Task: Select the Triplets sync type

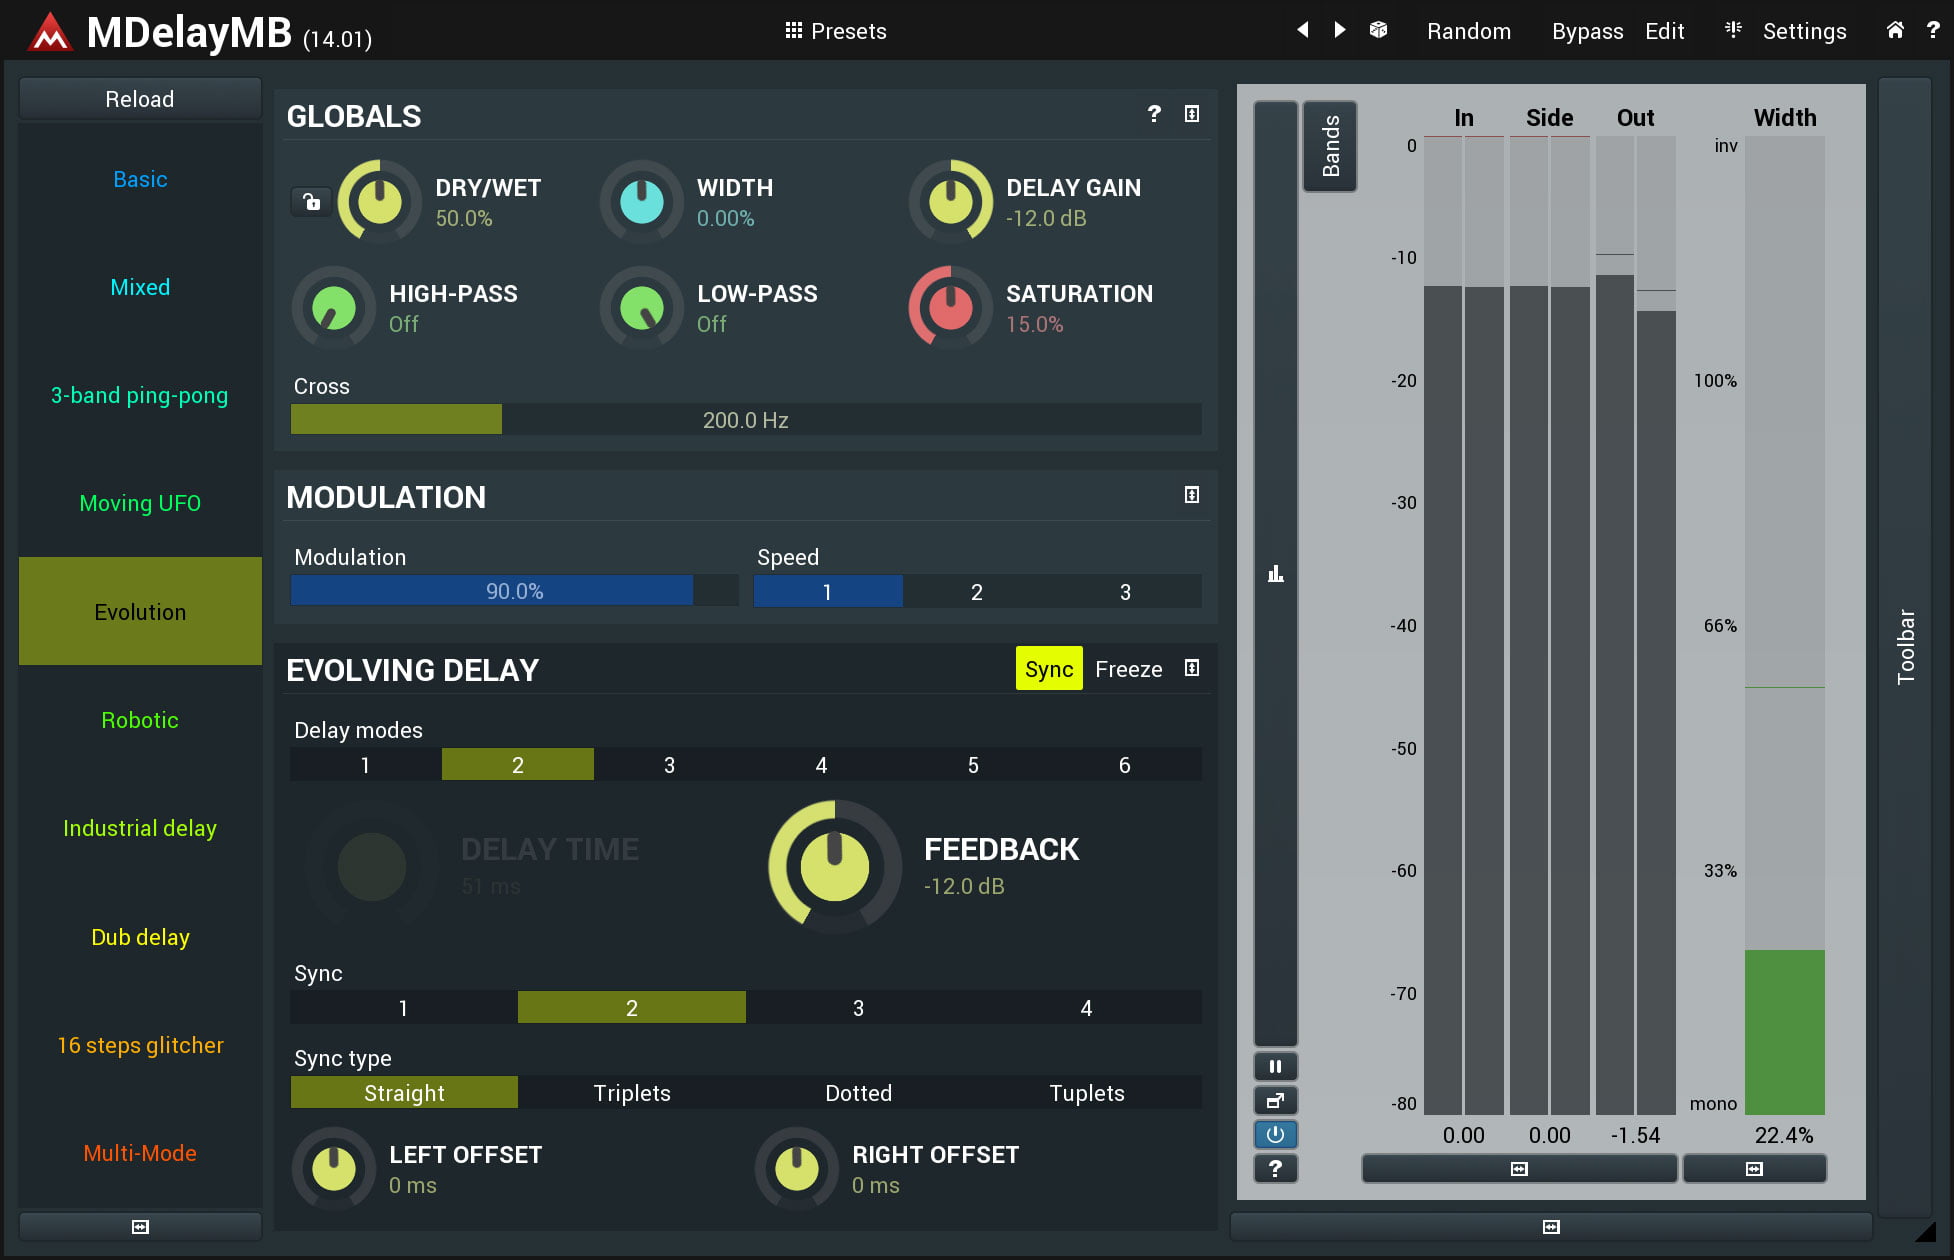Action: pyautogui.click(x=632, y=1093)
